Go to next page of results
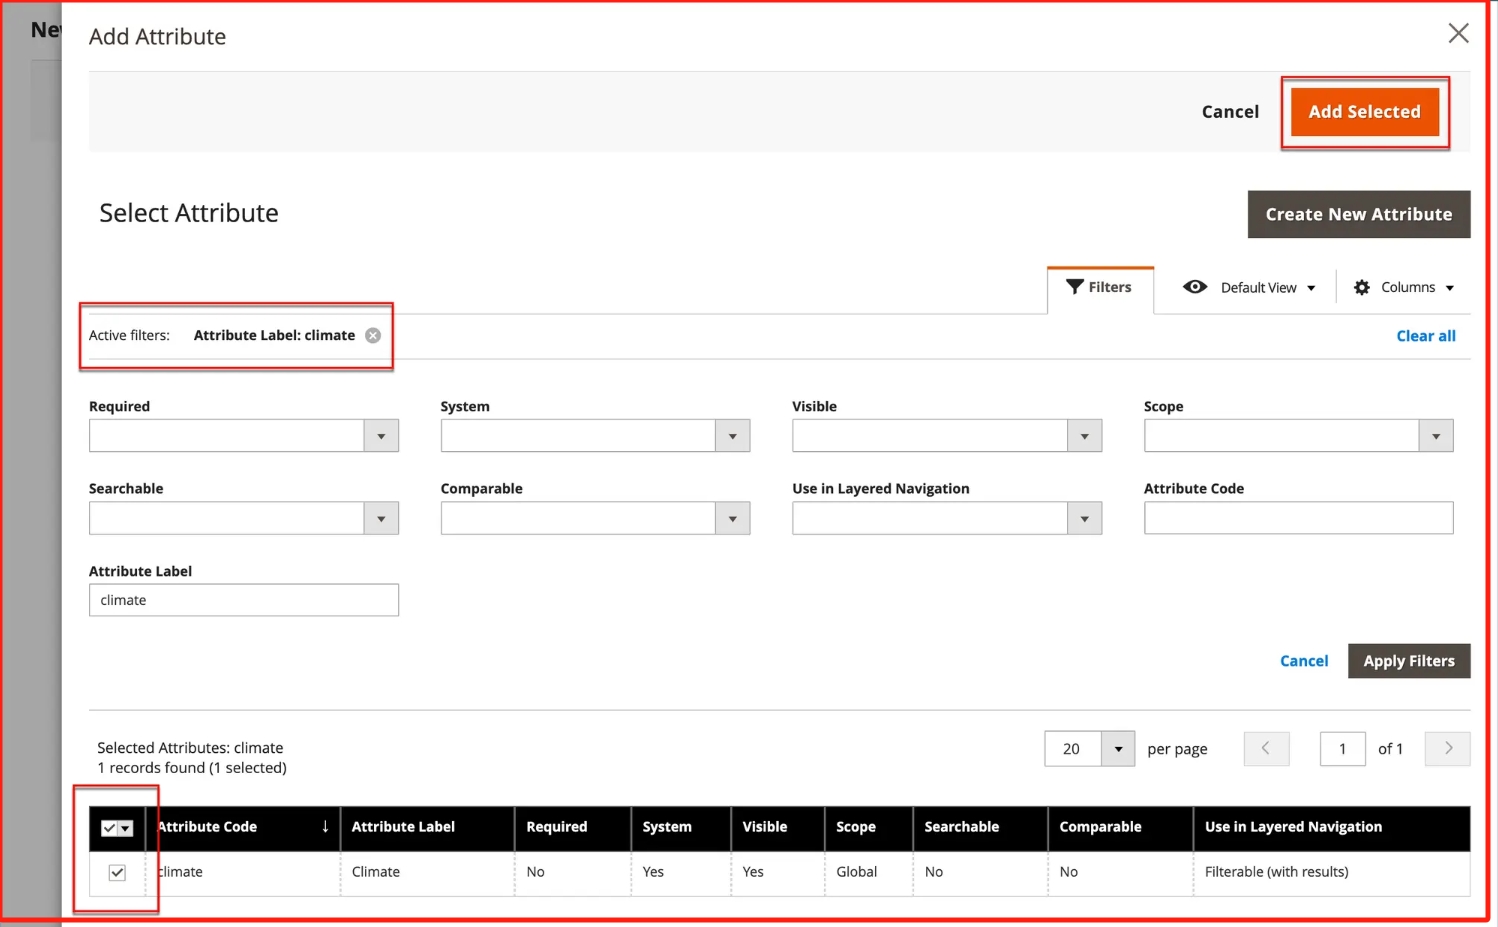The height and width of the screenshot is (927, 1498). tap(1447, 749)
